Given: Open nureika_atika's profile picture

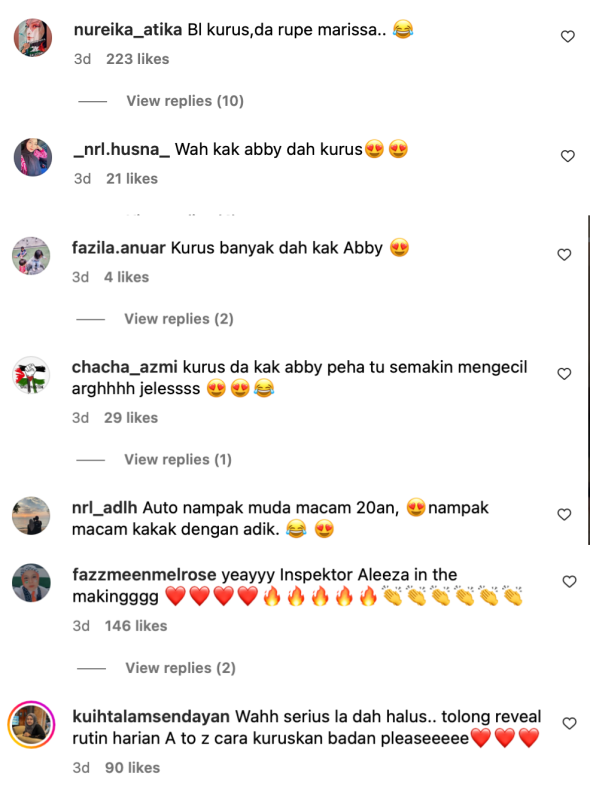Looking at the screenshot, I should pos(33,38).
